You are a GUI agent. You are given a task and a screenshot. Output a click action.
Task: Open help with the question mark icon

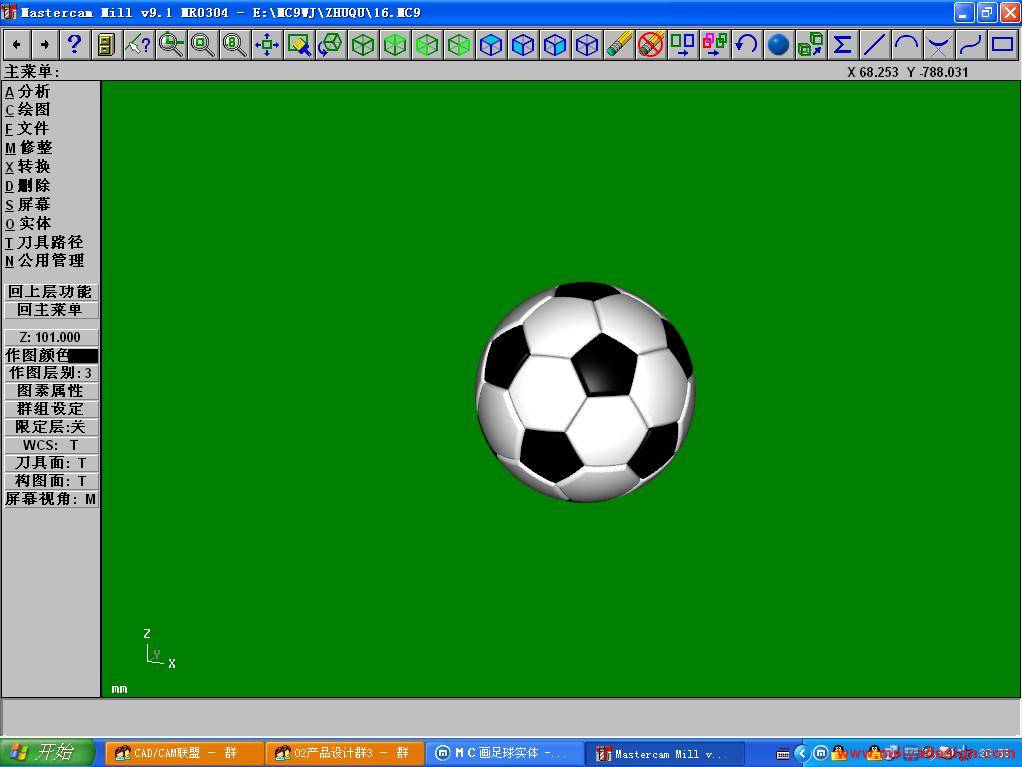(x=74, y=44)
